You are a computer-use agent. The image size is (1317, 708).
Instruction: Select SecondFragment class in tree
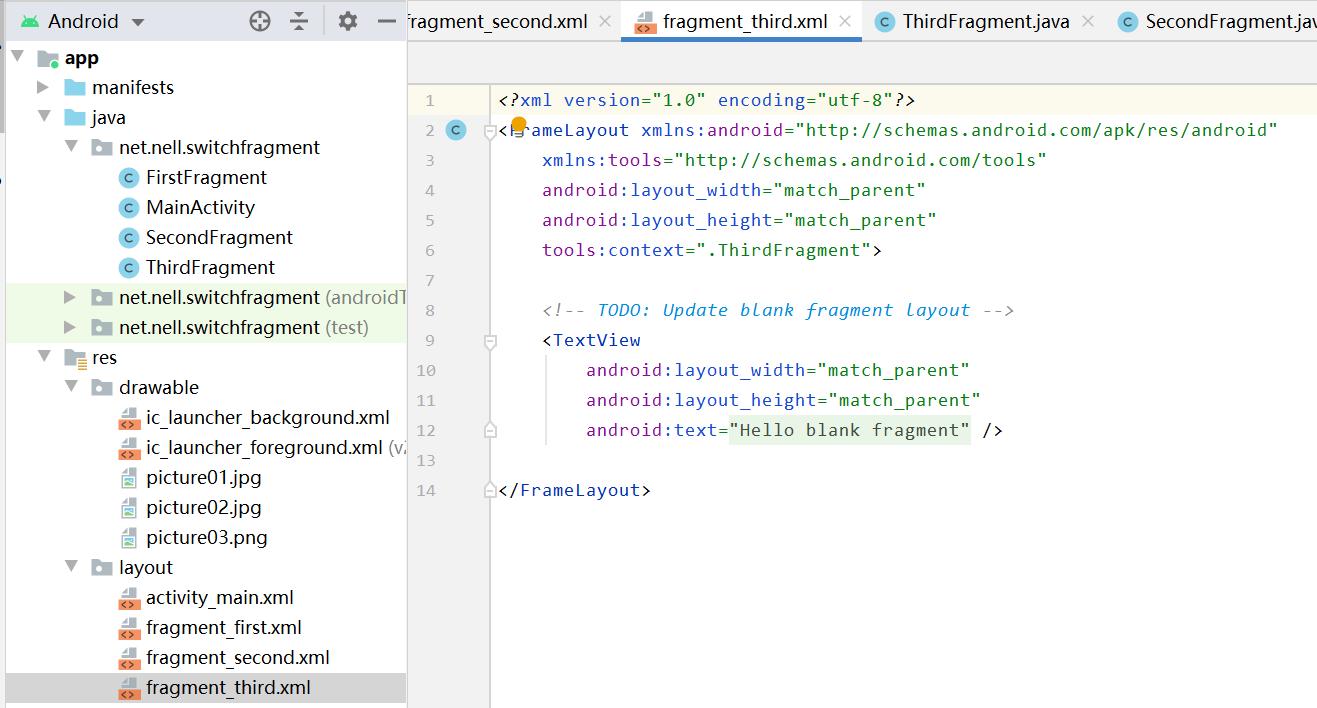pos(219,238)
